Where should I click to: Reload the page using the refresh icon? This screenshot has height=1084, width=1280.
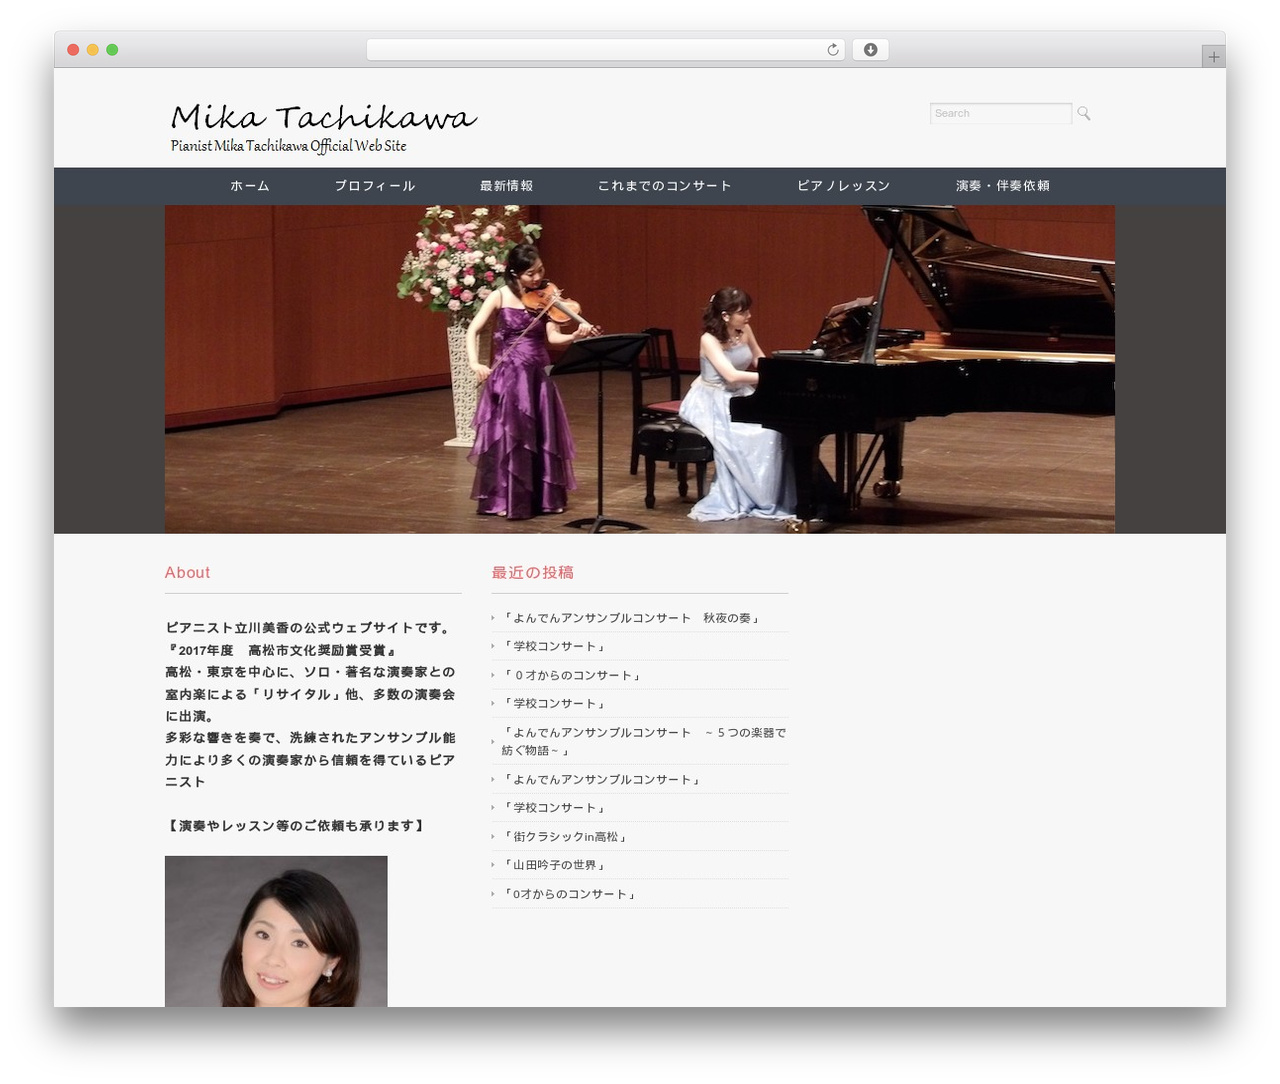(x=832, y=50)
